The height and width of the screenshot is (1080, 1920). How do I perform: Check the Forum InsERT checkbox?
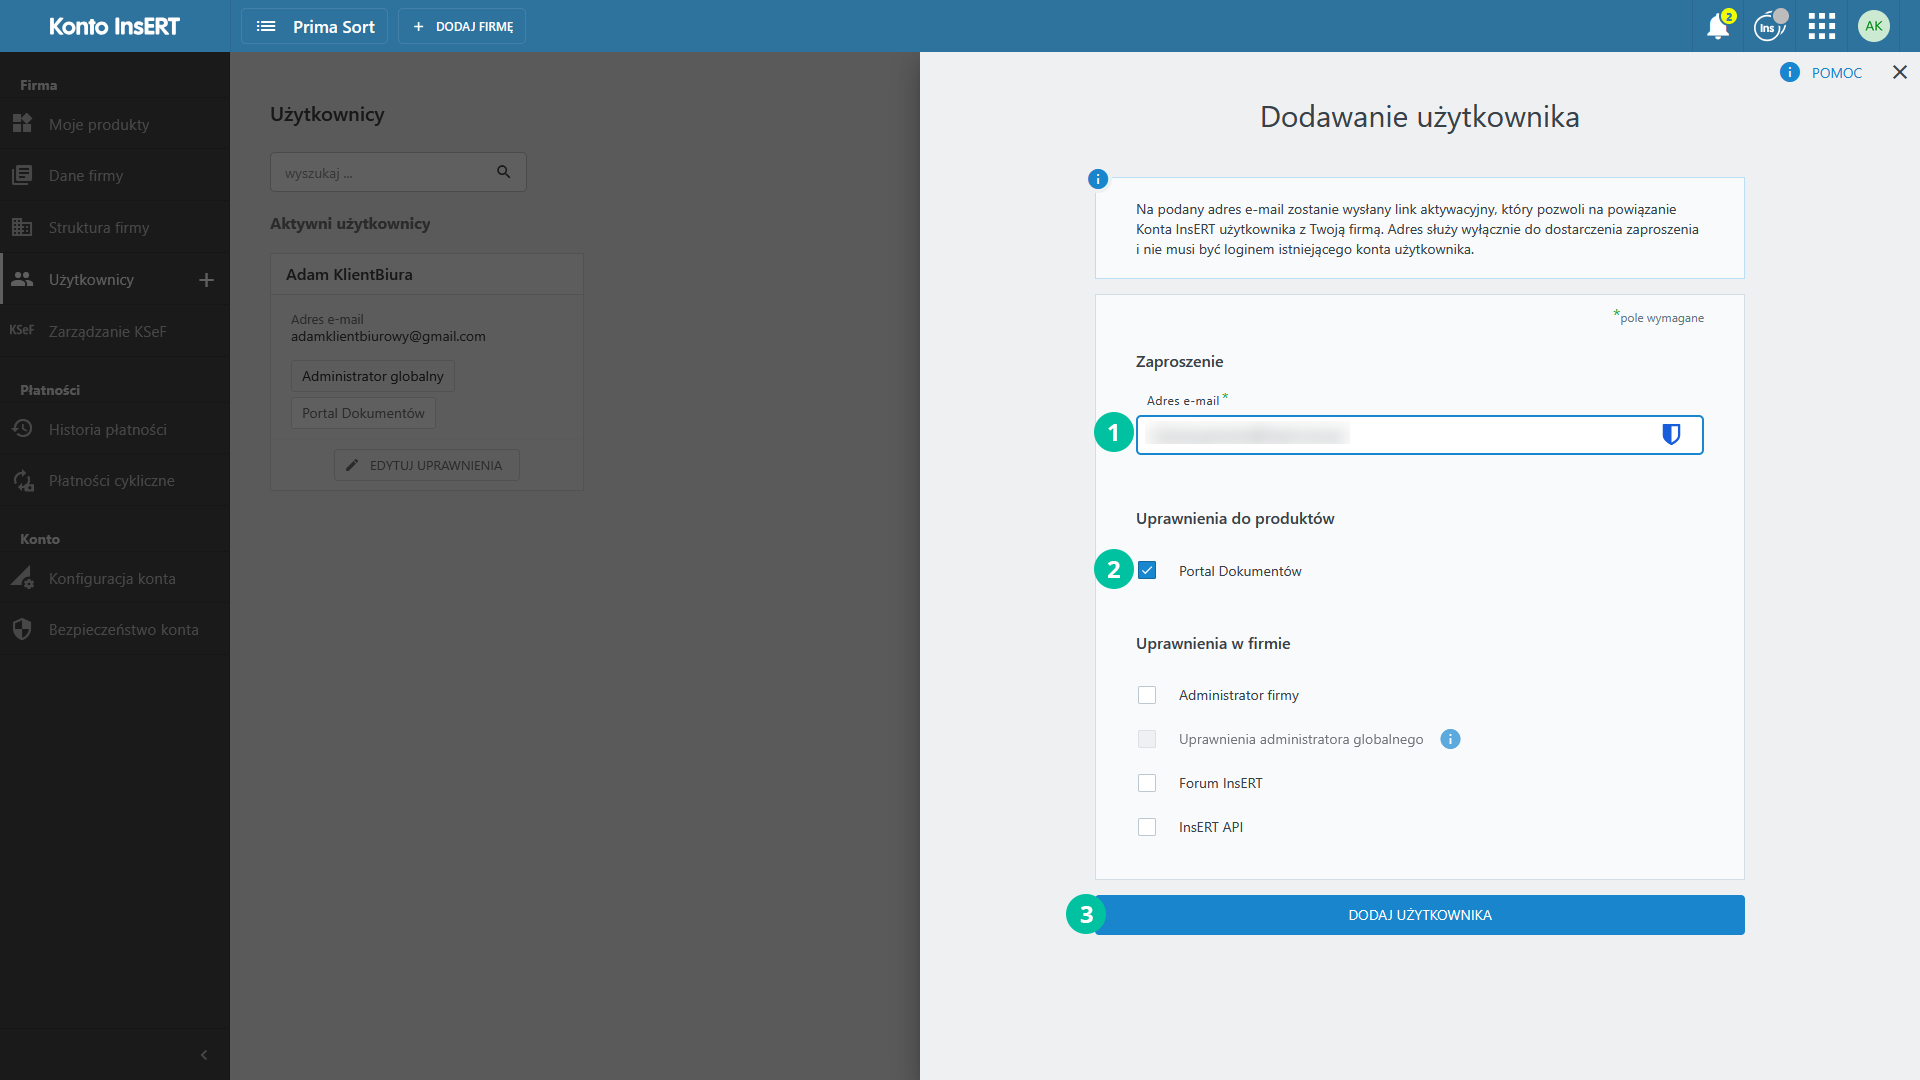coord(1147,783)
